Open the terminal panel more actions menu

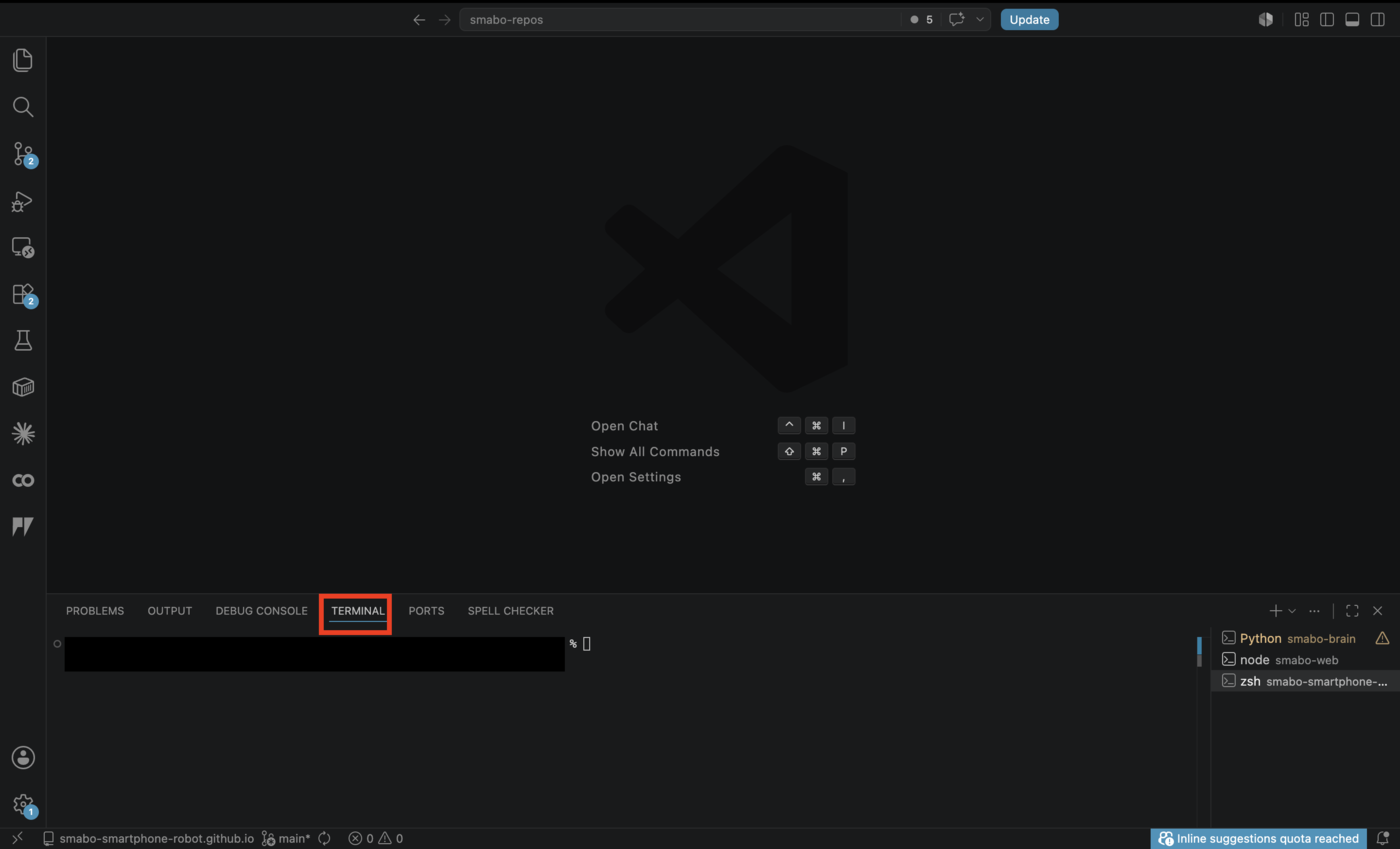tap(1314, 610)
